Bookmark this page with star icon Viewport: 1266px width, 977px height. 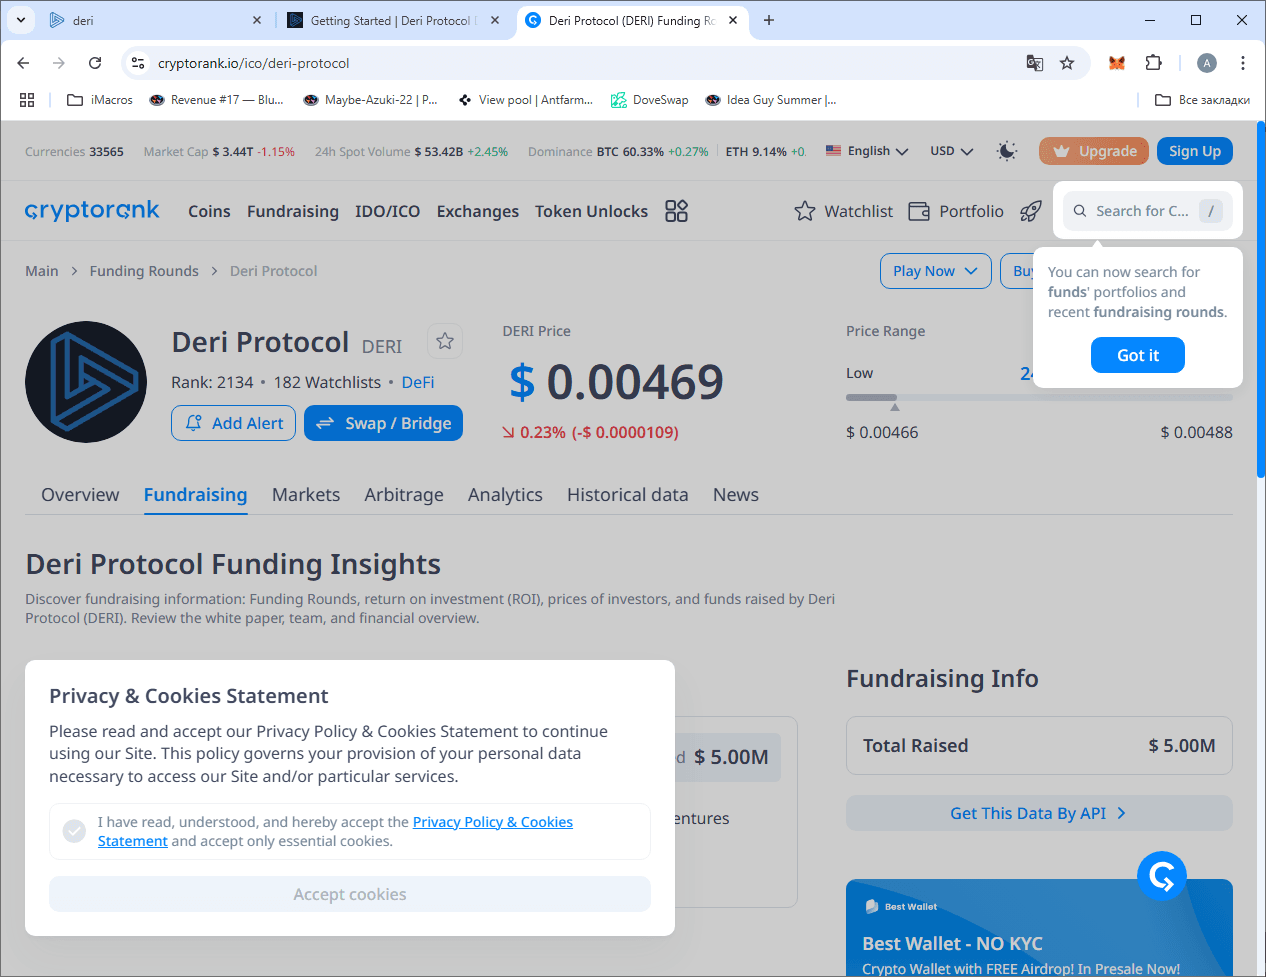pyautogui.click(x=1067, y=63)
